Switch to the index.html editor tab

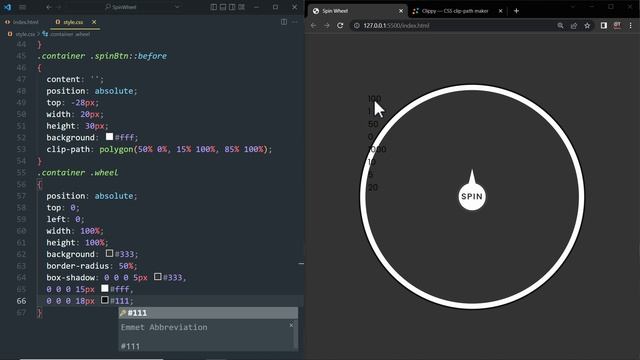coord(22,22)
